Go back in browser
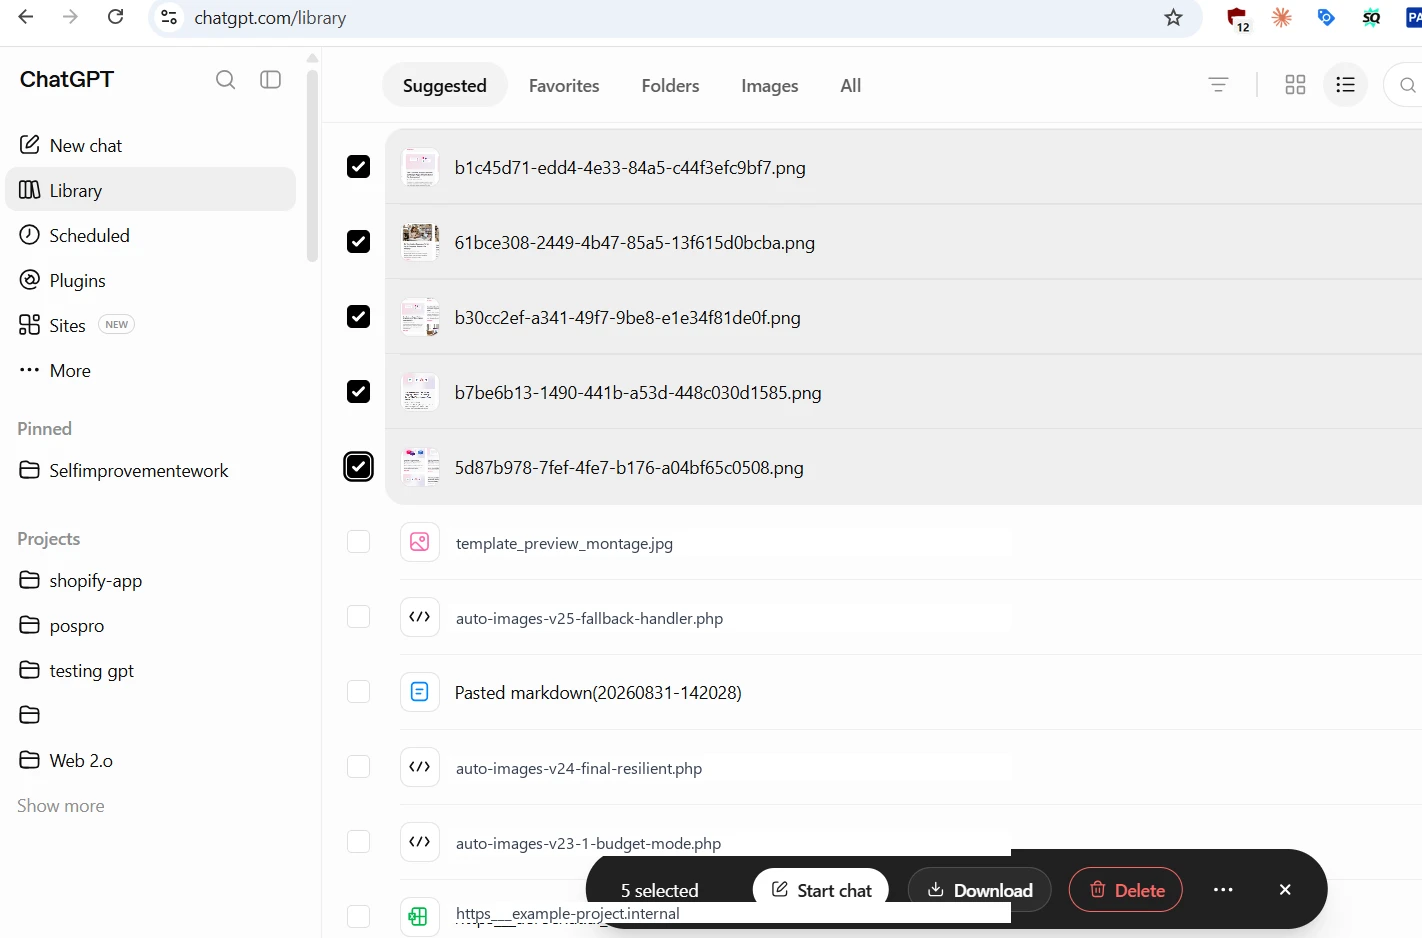The height and width of the screenshot is (938, 1422). [26, 17]
